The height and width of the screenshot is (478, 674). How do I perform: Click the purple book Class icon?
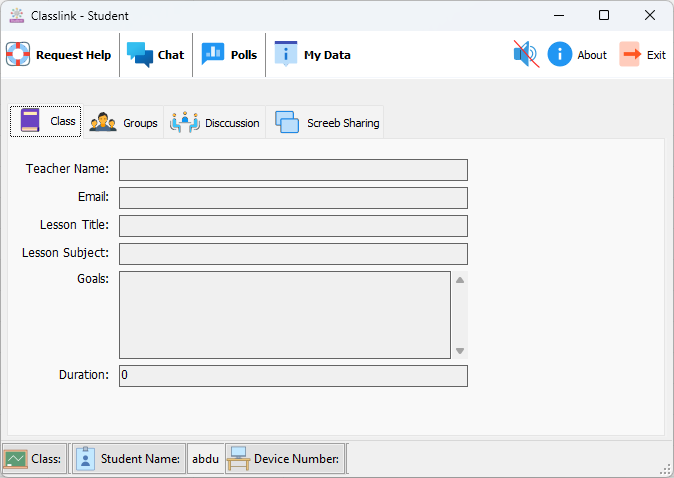[x=30, y=120]
